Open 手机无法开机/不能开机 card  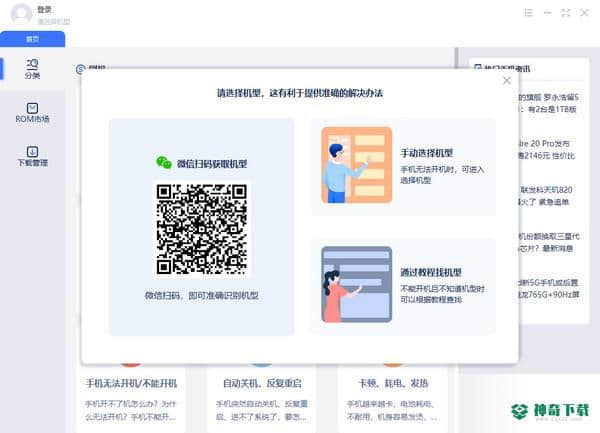131,399
